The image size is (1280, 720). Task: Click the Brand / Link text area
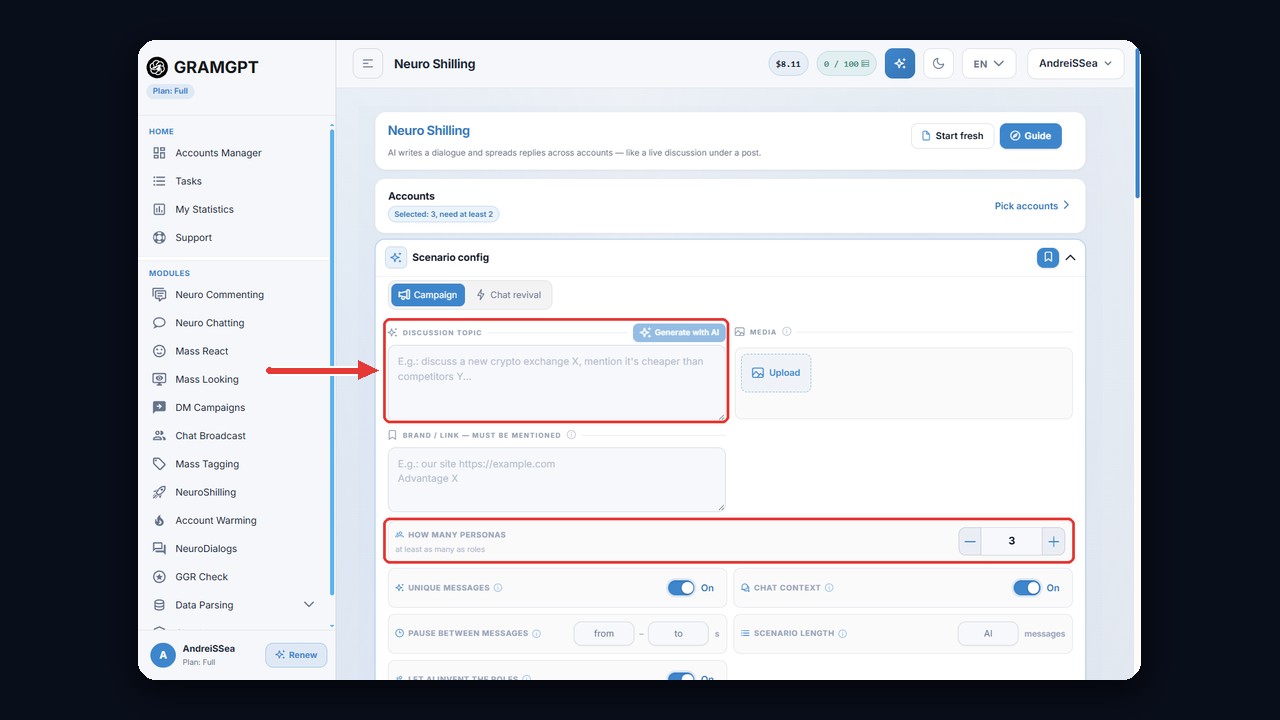click(557, 480)
